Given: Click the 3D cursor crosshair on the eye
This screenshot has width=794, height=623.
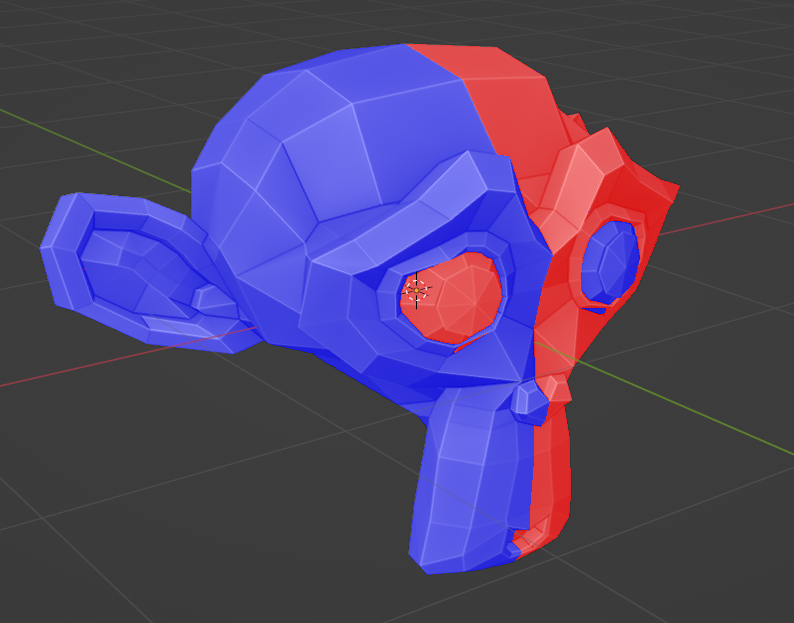Looking at the screenshot, I should click(416, 290).
